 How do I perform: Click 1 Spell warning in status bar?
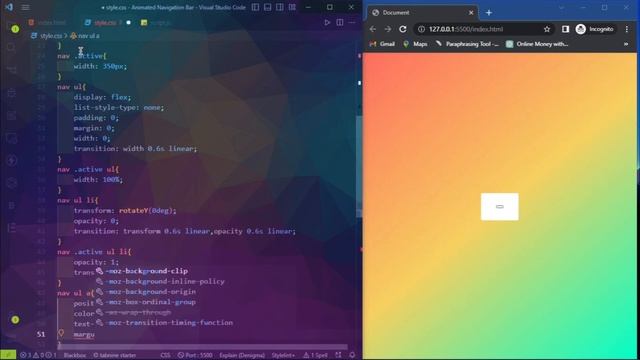315,355
